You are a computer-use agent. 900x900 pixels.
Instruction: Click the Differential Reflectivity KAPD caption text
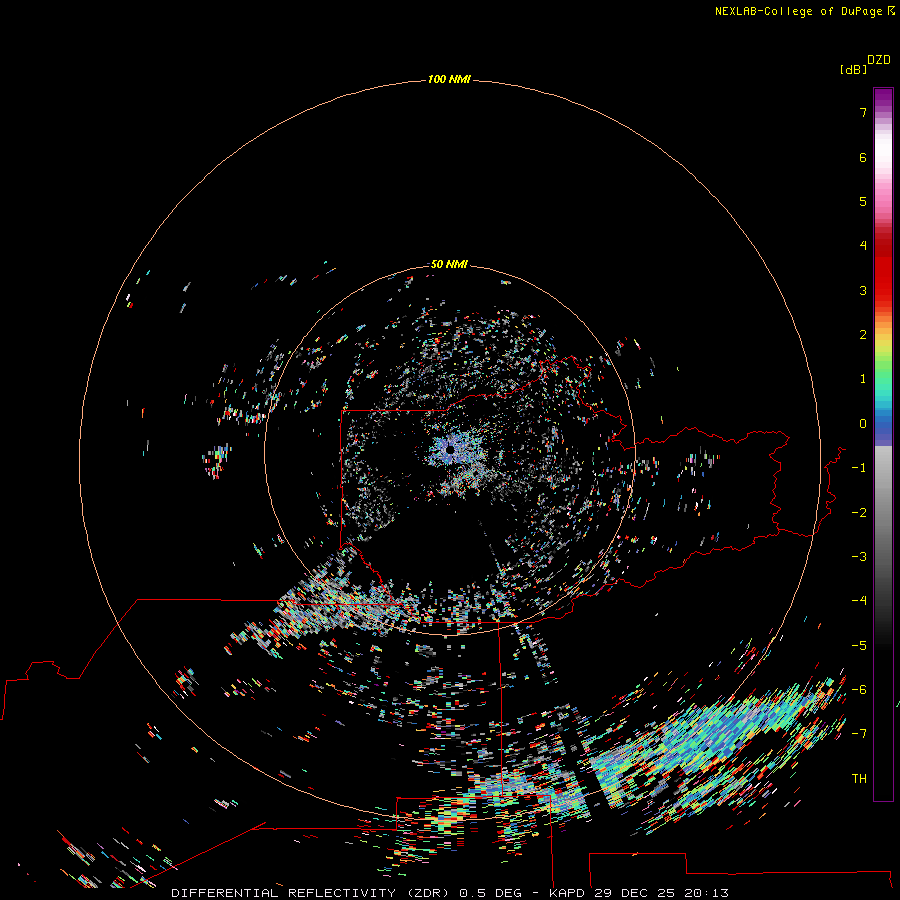tap(450, 893)
